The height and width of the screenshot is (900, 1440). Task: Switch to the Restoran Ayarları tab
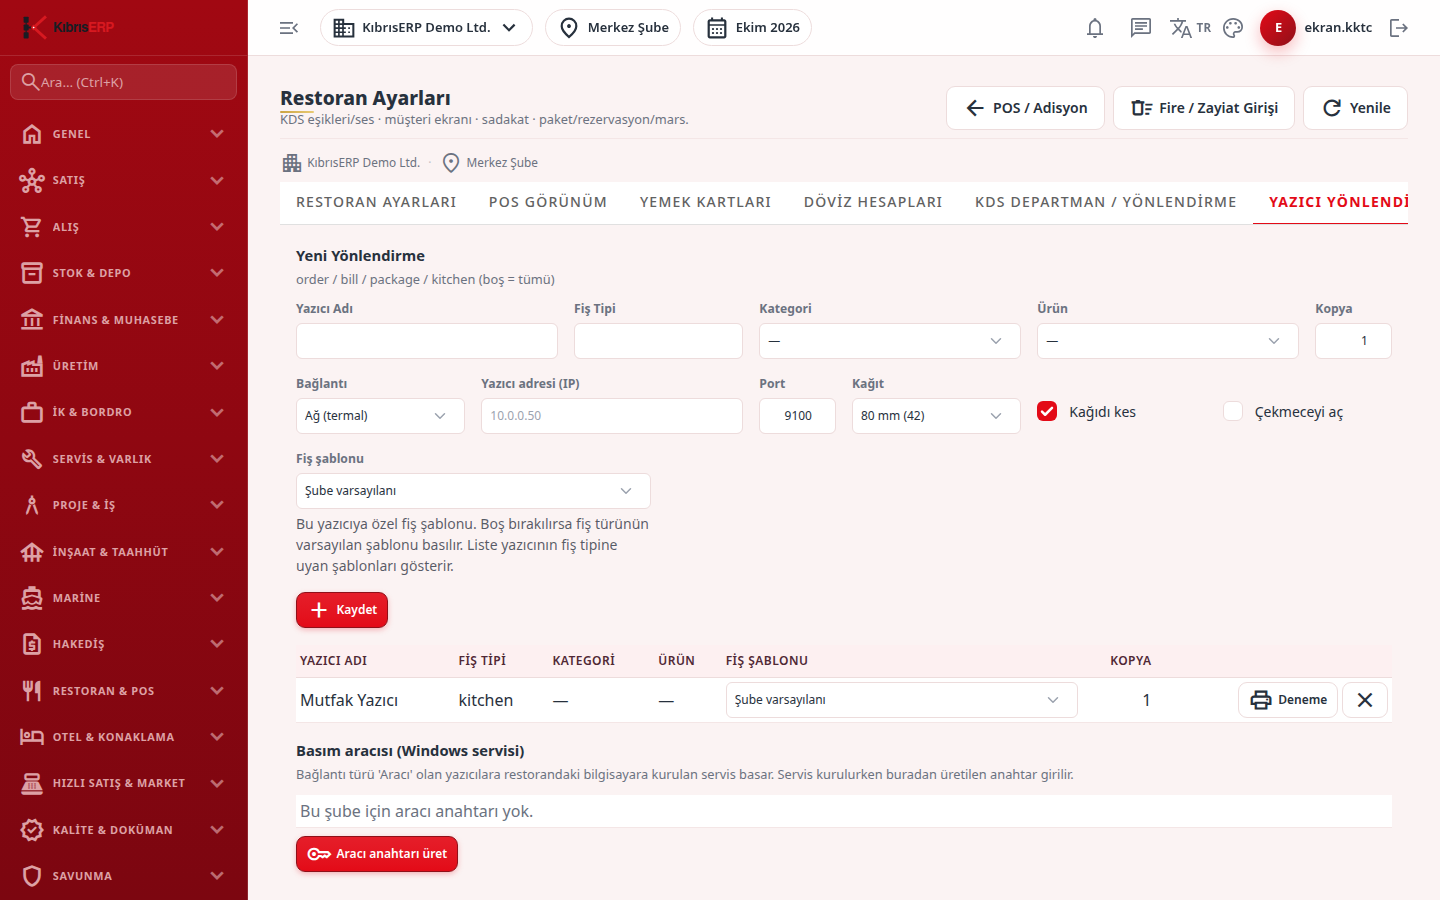coord(376,202)
